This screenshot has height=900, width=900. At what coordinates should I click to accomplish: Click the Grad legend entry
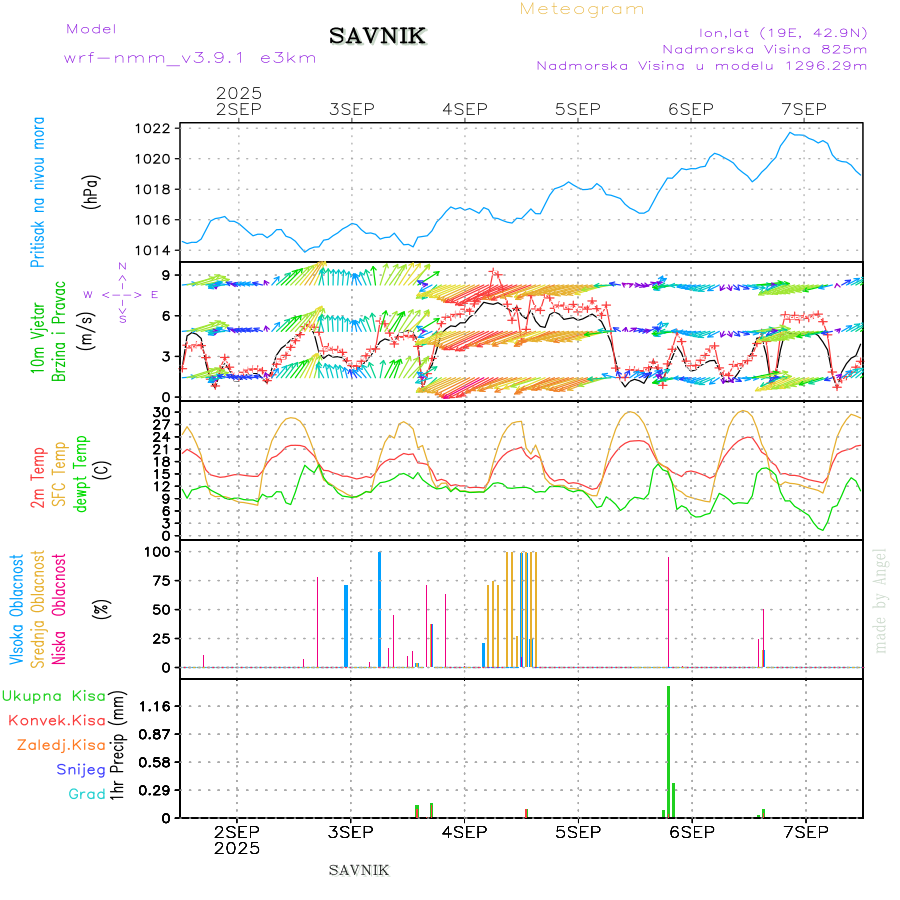[x=86, y=794]
